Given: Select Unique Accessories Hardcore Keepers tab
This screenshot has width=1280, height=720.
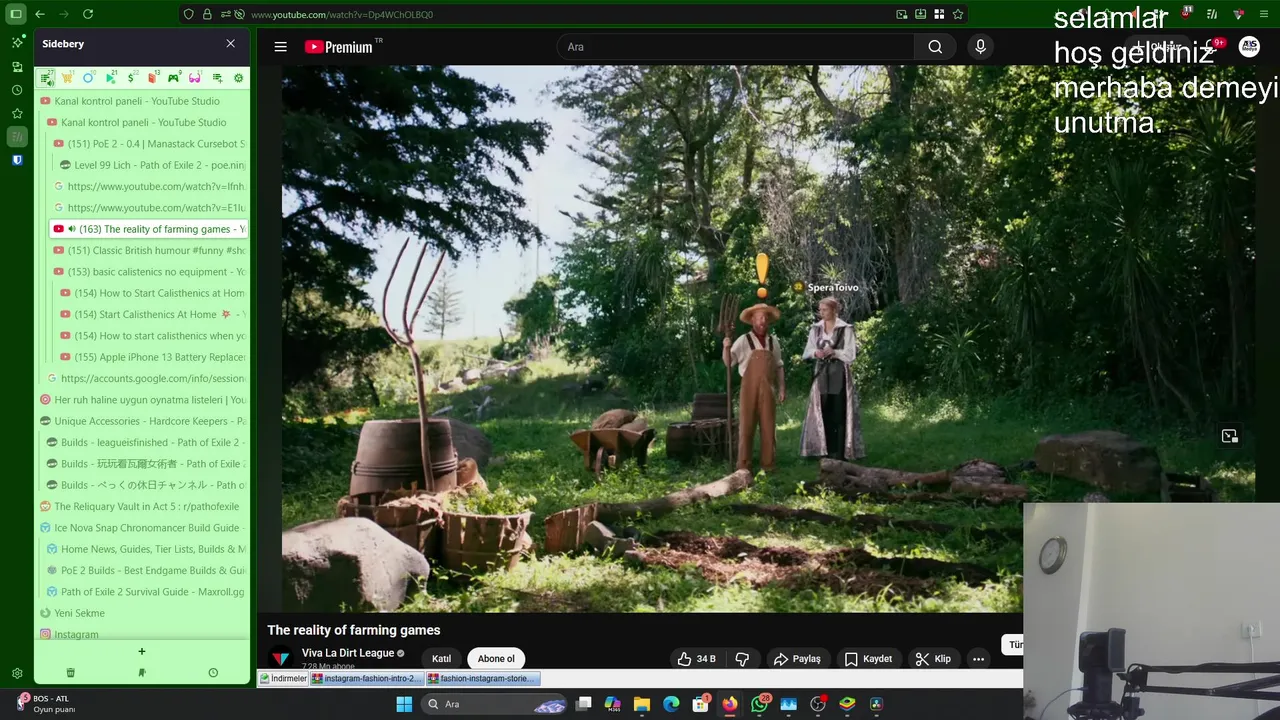Looking at the screenshot, I should (x=142, y=421).
